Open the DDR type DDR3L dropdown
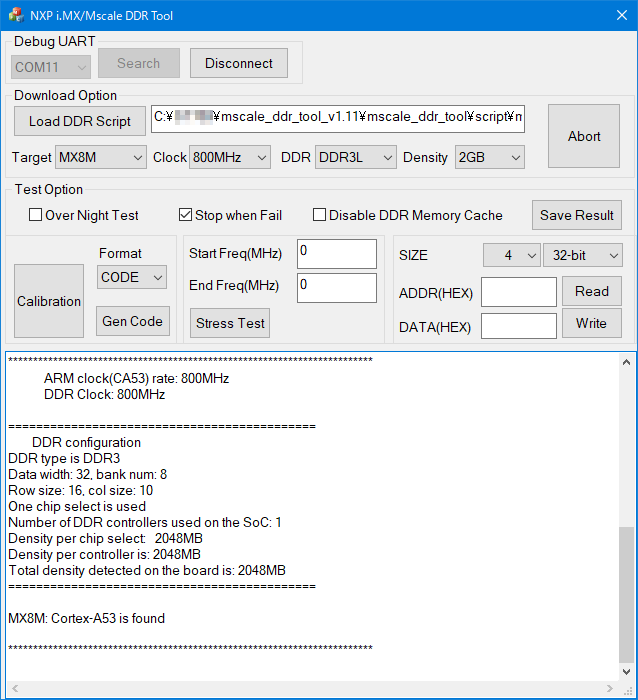Image resolution: width=638 pixels, height=700 pixels. point(356,157)
